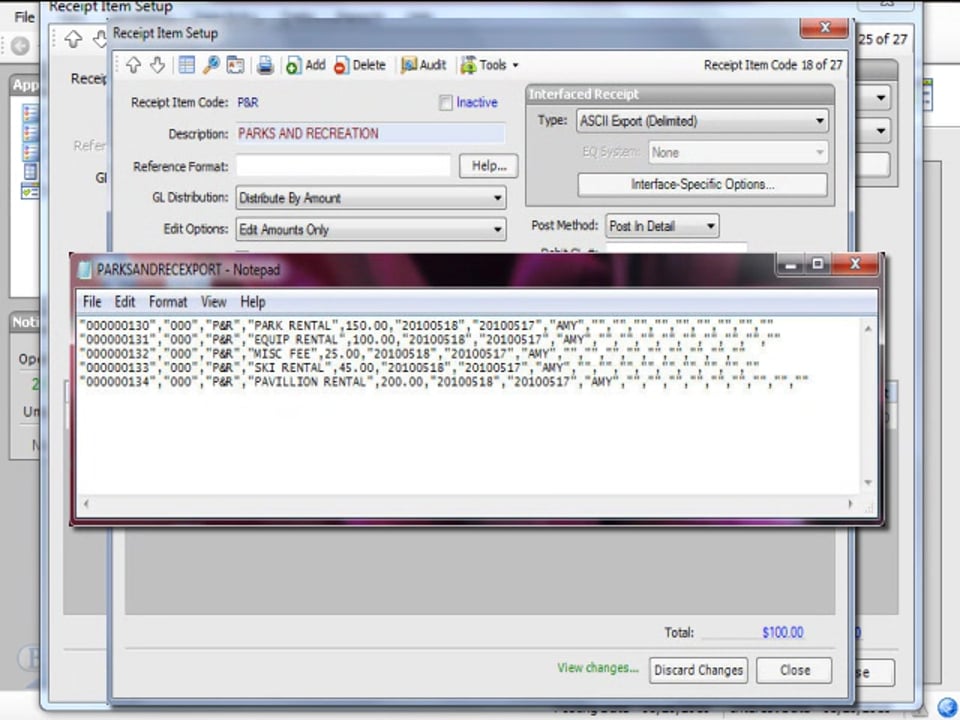Add a new receipt item
This screenshot has height=720, width=960.
306,65
